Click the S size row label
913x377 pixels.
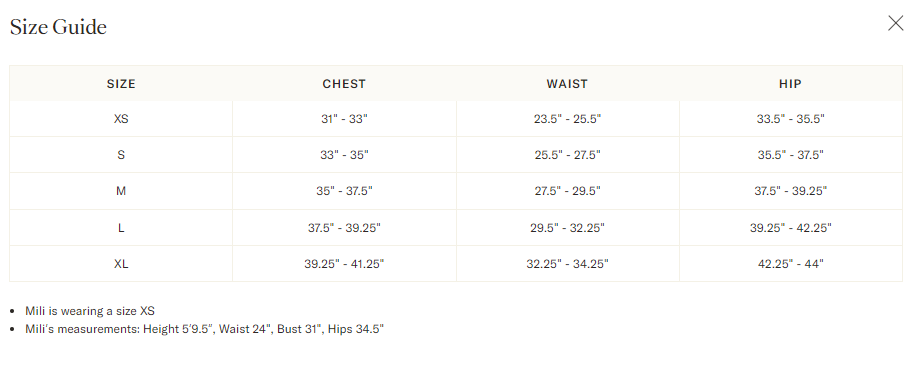(x=121, y=155)
